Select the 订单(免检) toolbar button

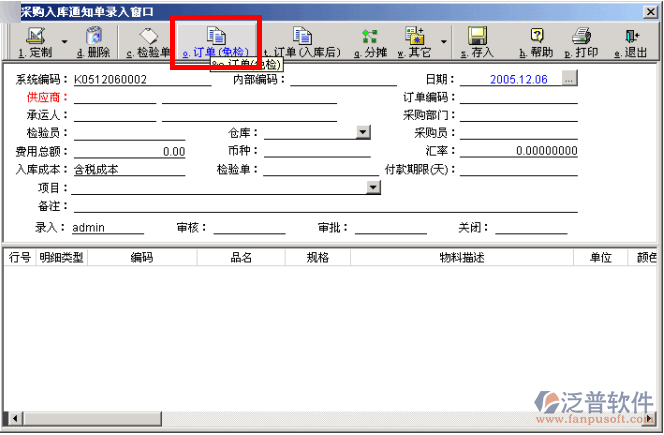215,42
